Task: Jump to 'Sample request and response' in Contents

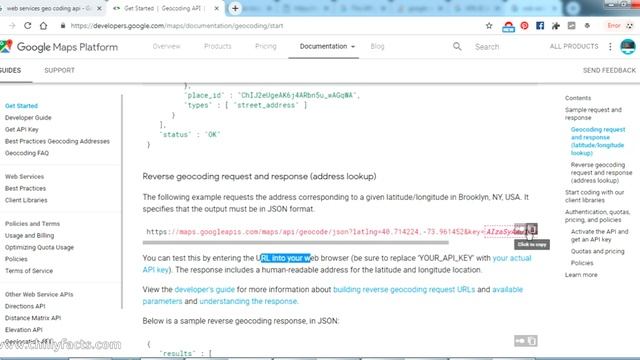Action: (x=593, y=113)
